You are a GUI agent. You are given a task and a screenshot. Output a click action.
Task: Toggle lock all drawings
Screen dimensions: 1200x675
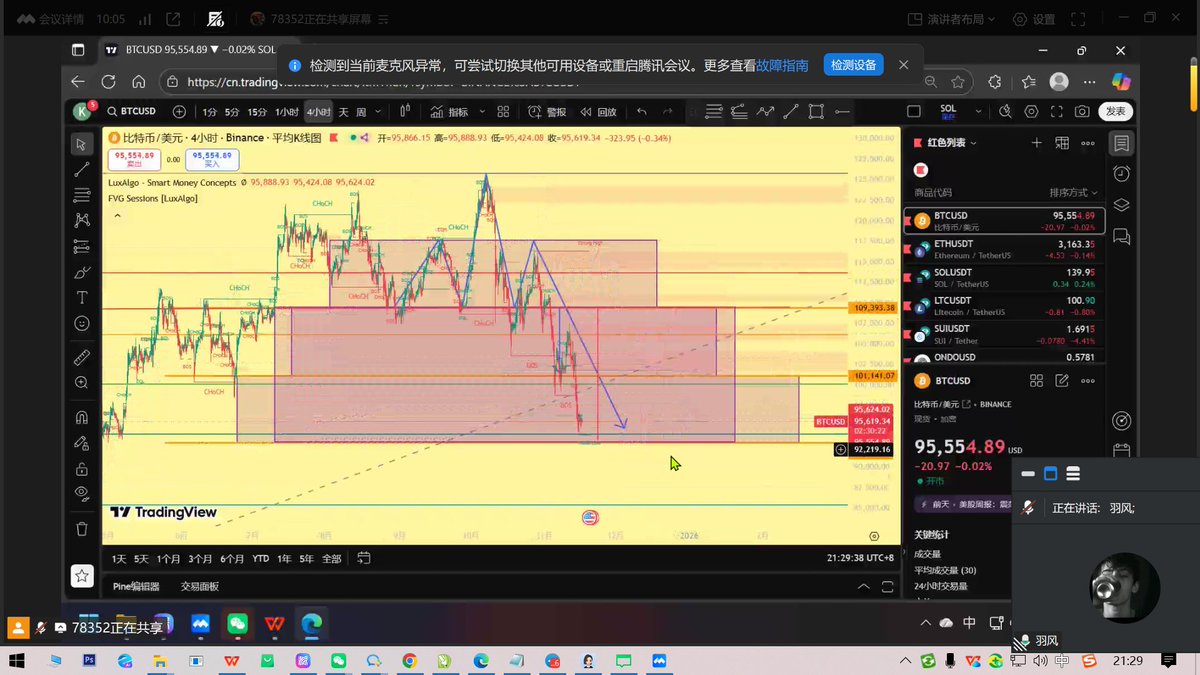[82, 467]
